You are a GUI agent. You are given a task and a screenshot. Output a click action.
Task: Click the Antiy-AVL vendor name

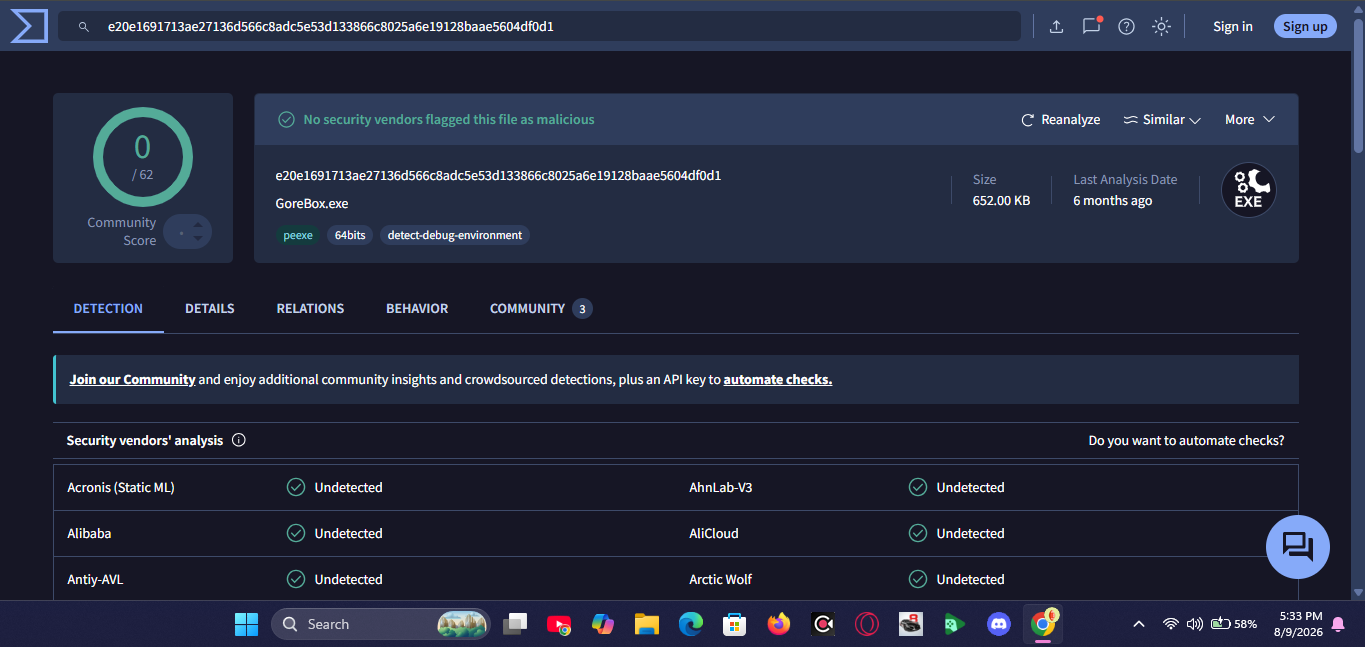[x=95, y=580]
